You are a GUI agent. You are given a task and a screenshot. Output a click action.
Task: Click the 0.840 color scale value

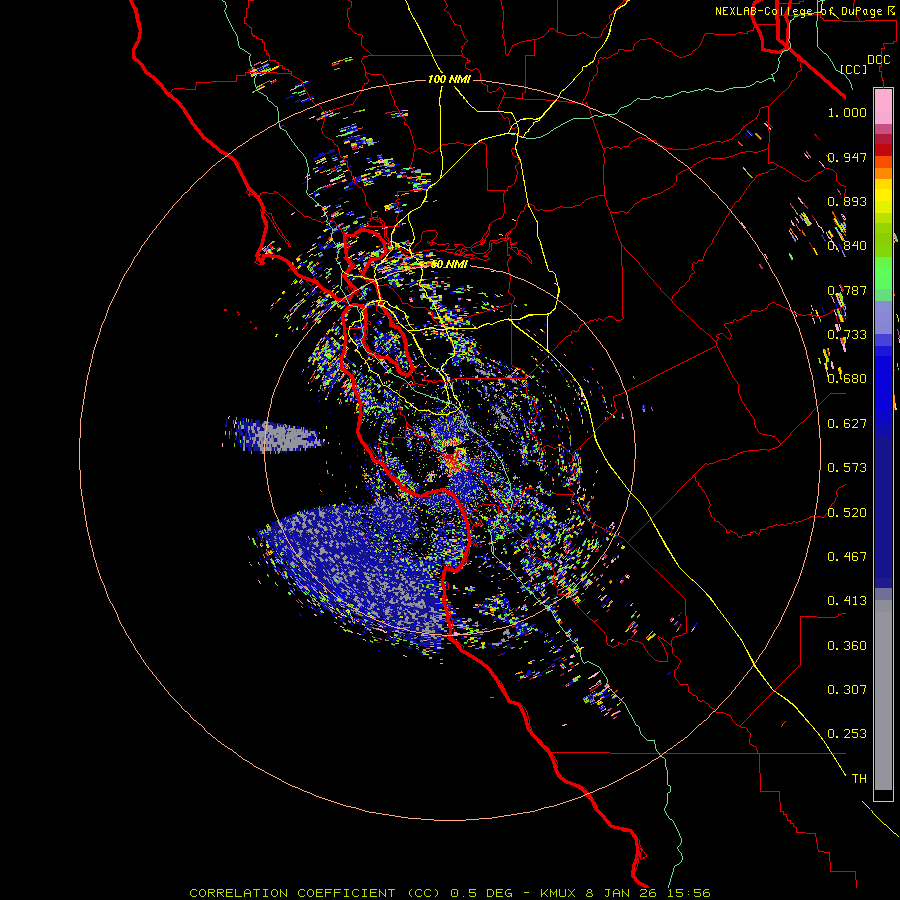847,246
